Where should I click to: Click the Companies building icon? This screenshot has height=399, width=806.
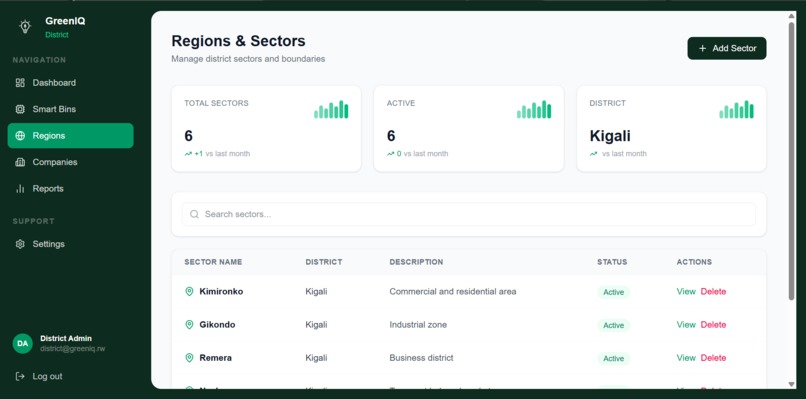tap(20, 162)
